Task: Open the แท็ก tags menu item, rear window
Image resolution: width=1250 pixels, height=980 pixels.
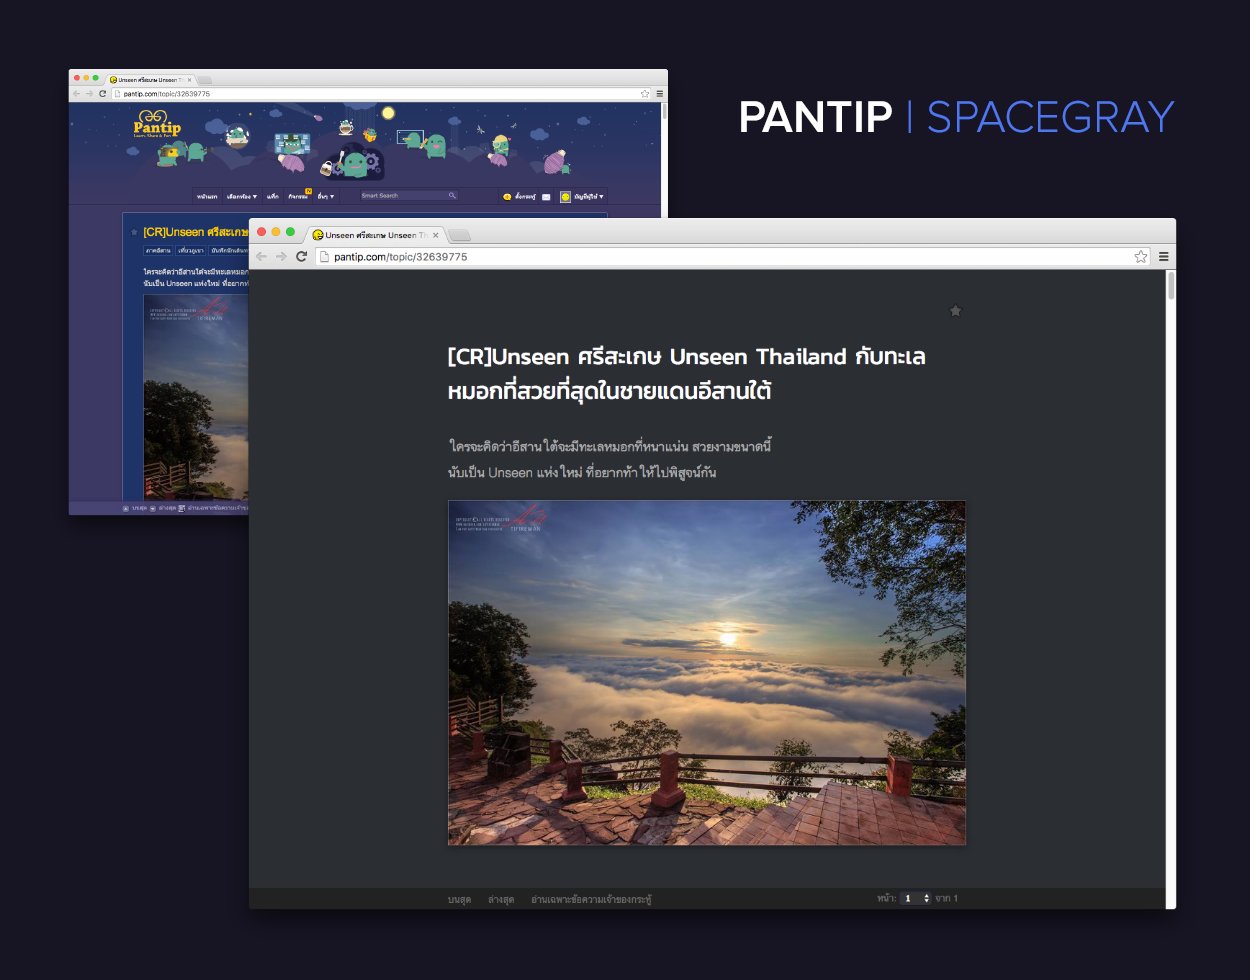Action: click(x=273, y=197)
